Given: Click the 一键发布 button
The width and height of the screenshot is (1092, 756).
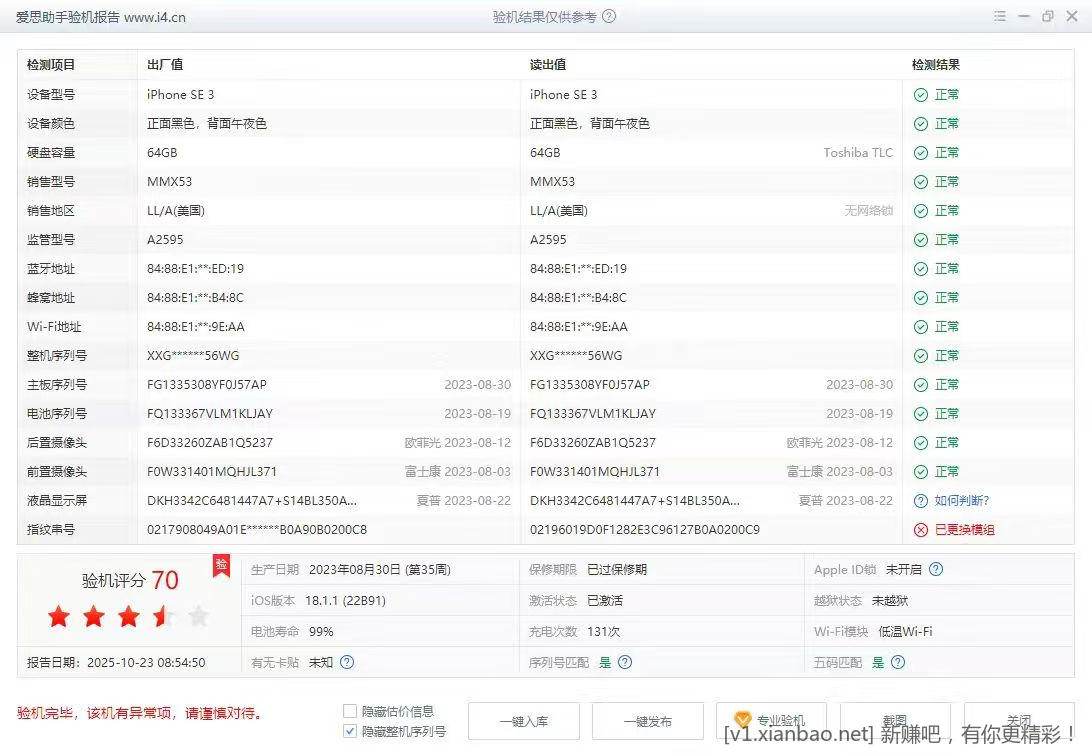Looking at the screenshot, I should coord(646,720).
